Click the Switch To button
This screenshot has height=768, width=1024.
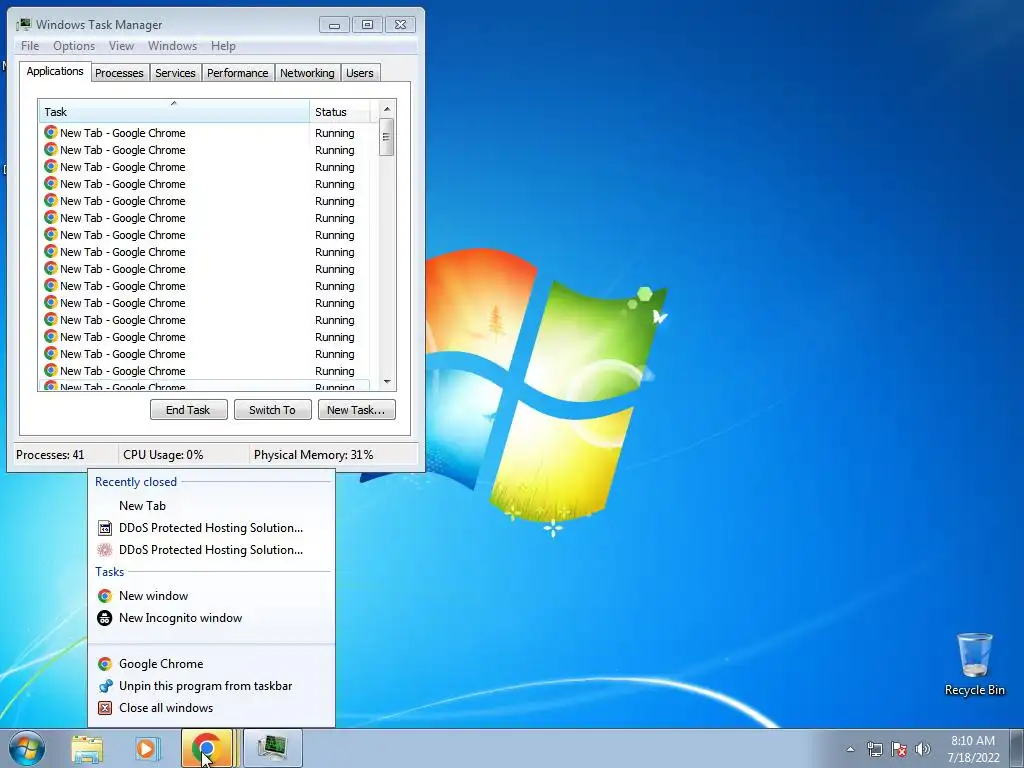(272, 409)
